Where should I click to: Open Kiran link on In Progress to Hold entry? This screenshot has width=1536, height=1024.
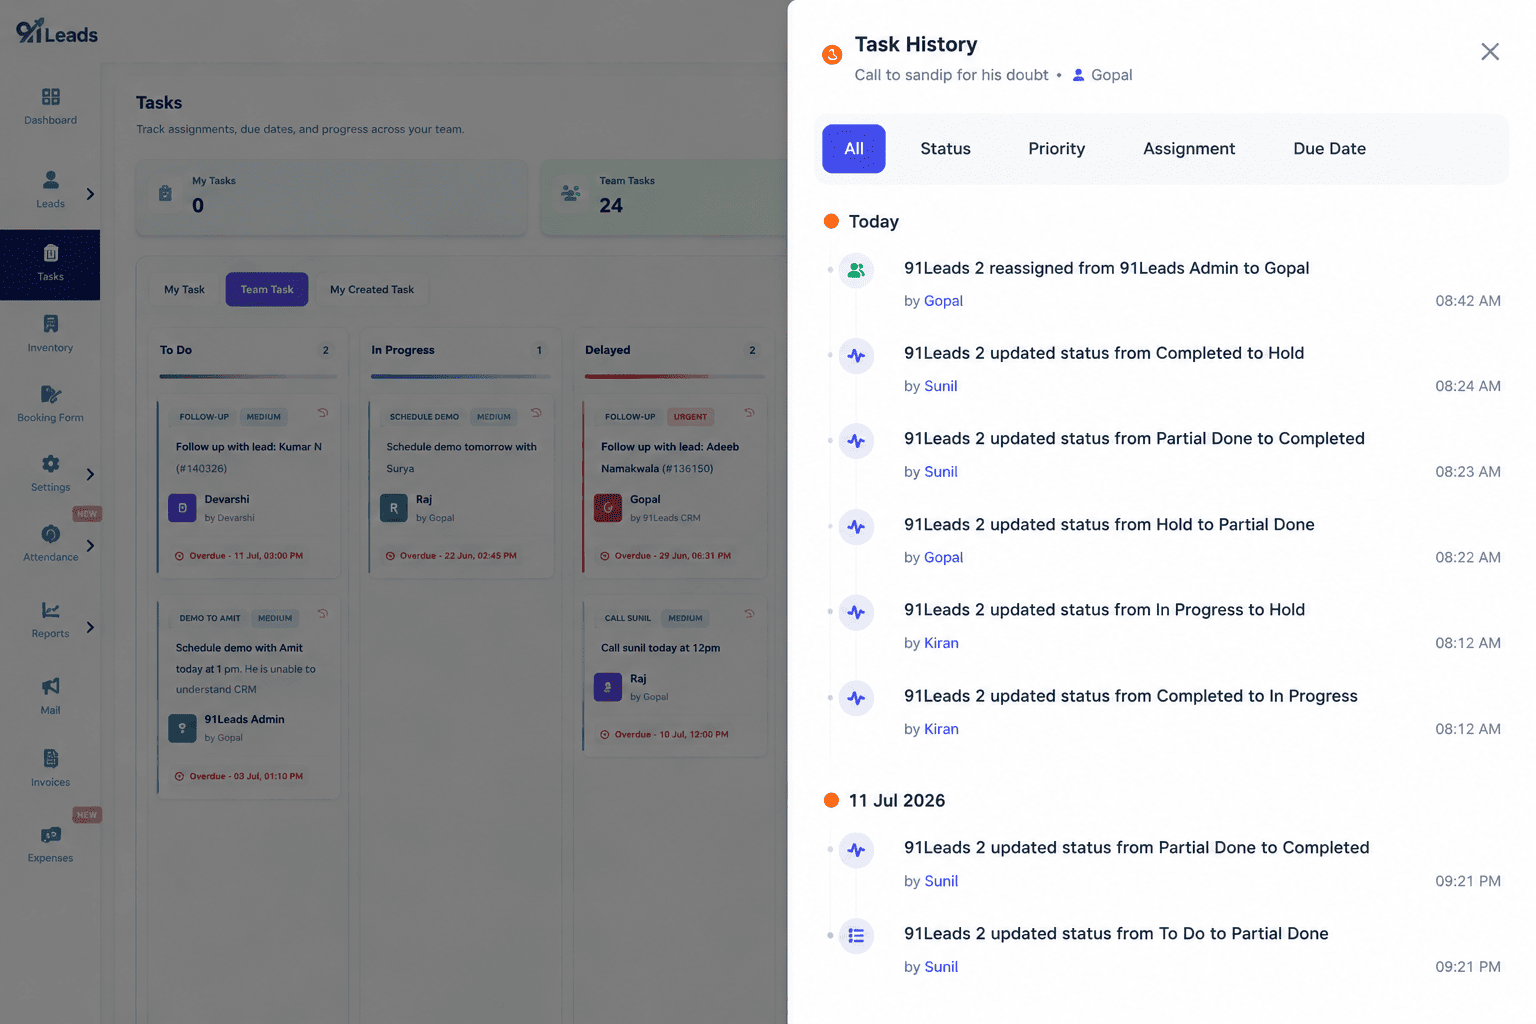click(941, 643)
